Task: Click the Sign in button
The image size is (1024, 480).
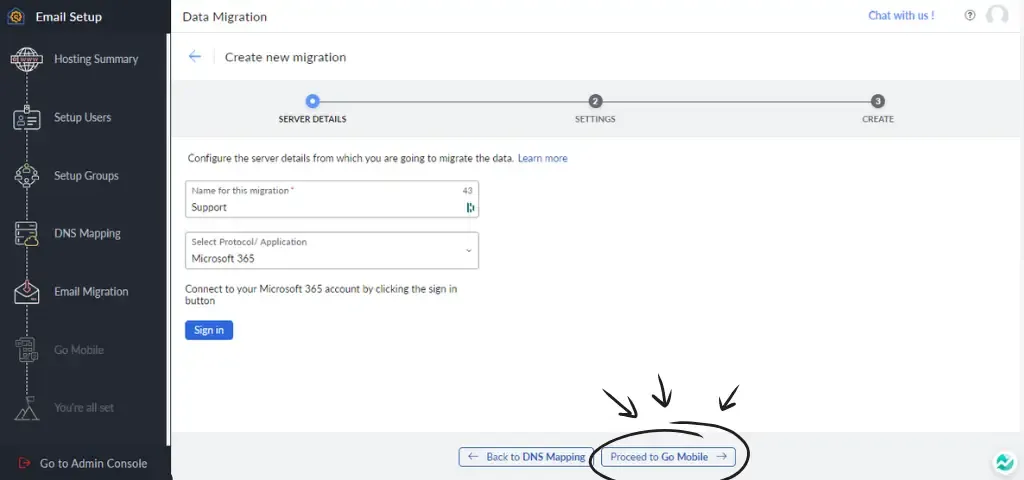Action: click(x=209, y=330)
